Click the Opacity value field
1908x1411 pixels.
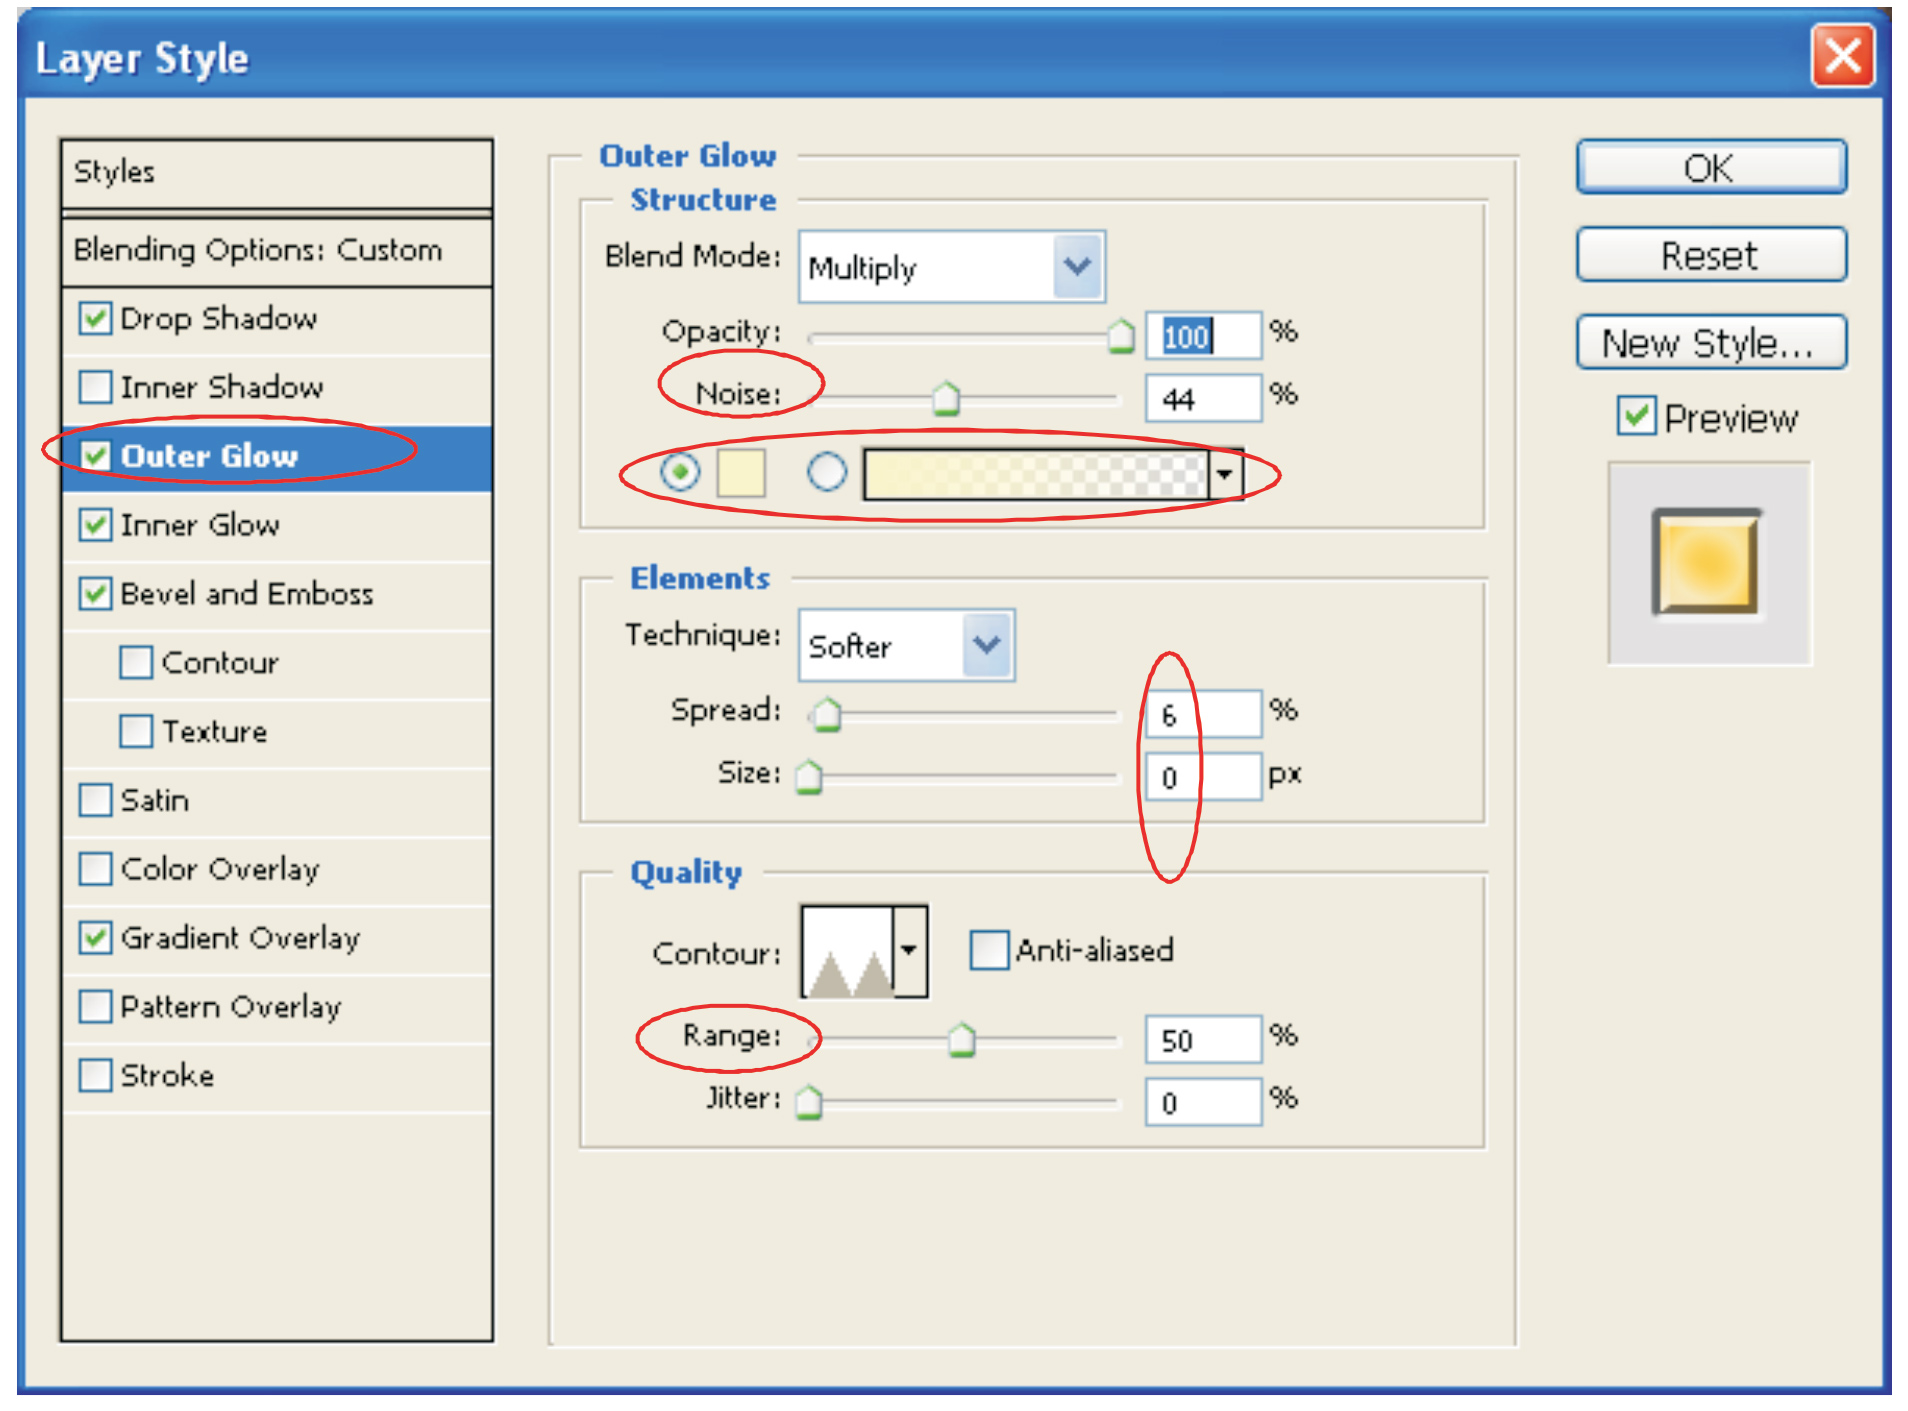pyautogui.click(x=1201, y=336)
